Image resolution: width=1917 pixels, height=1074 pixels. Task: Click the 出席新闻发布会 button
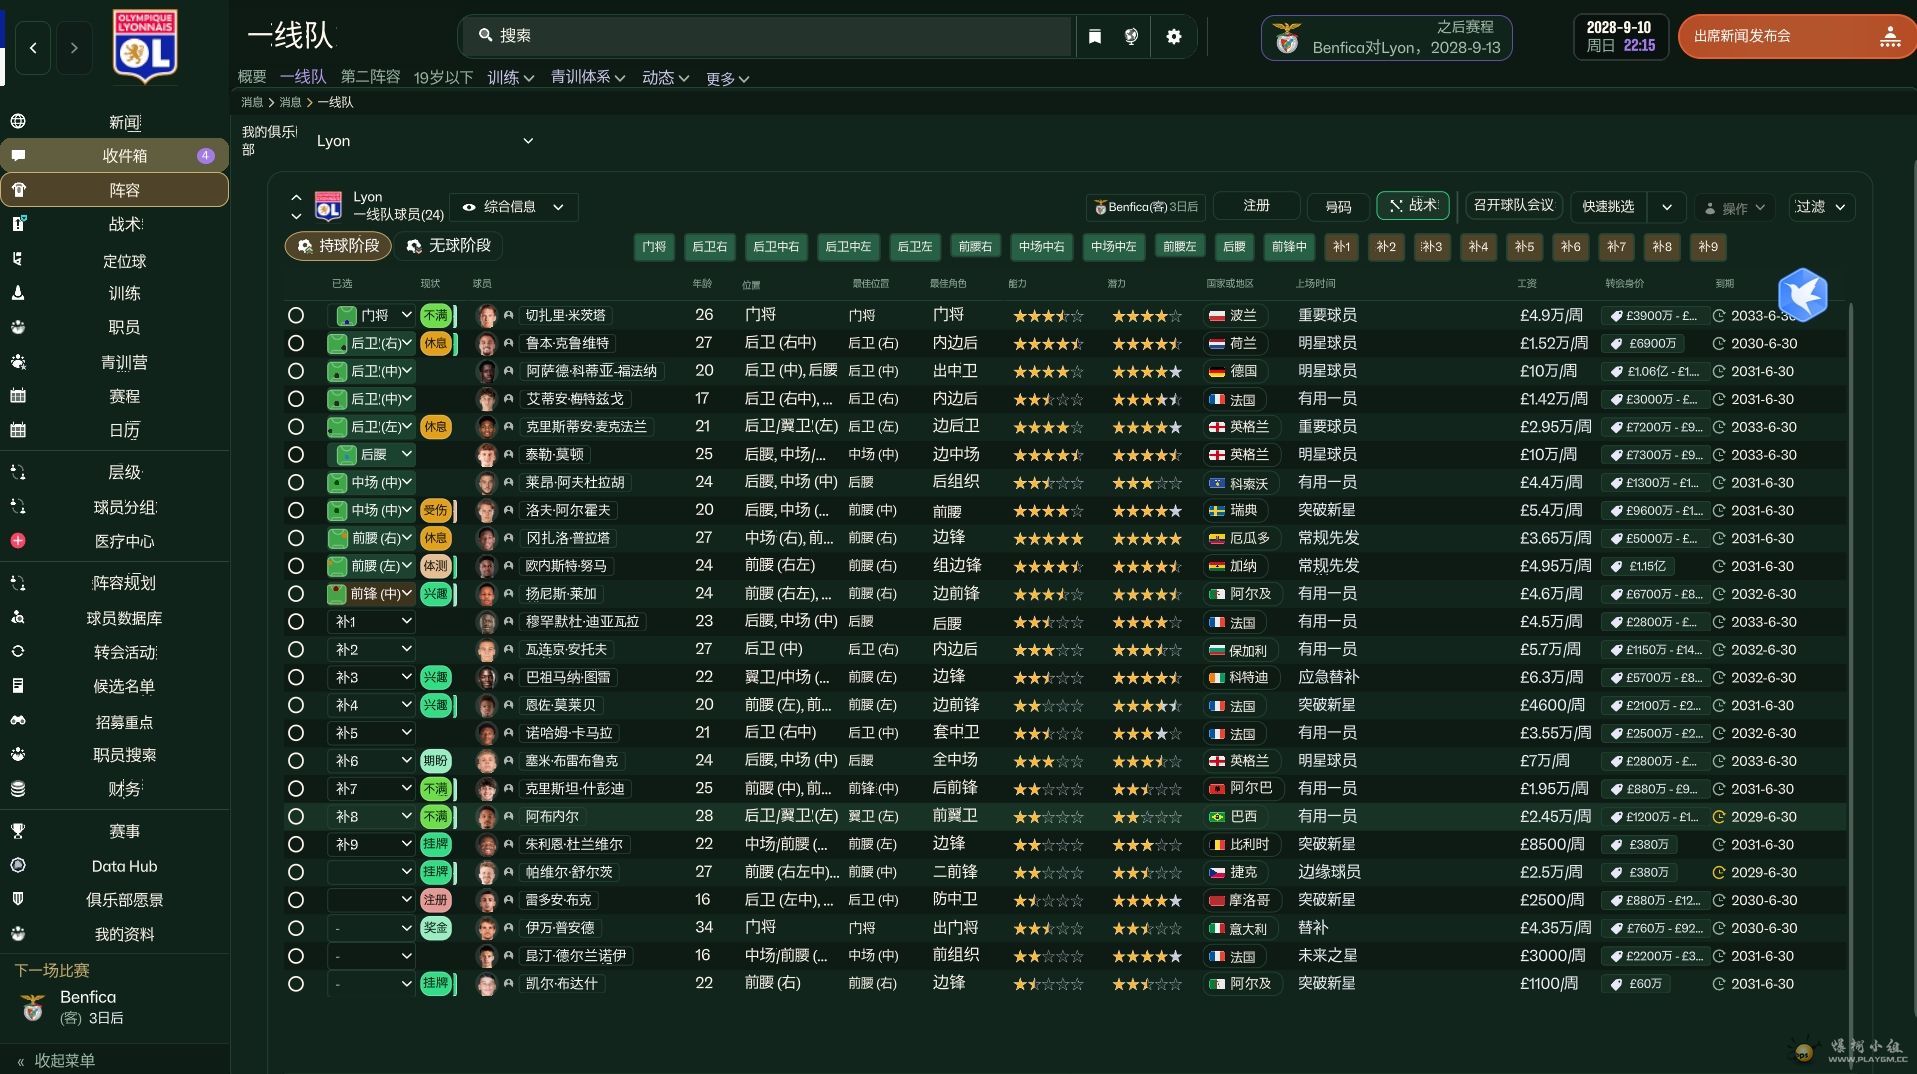[x=1797, y=36]
